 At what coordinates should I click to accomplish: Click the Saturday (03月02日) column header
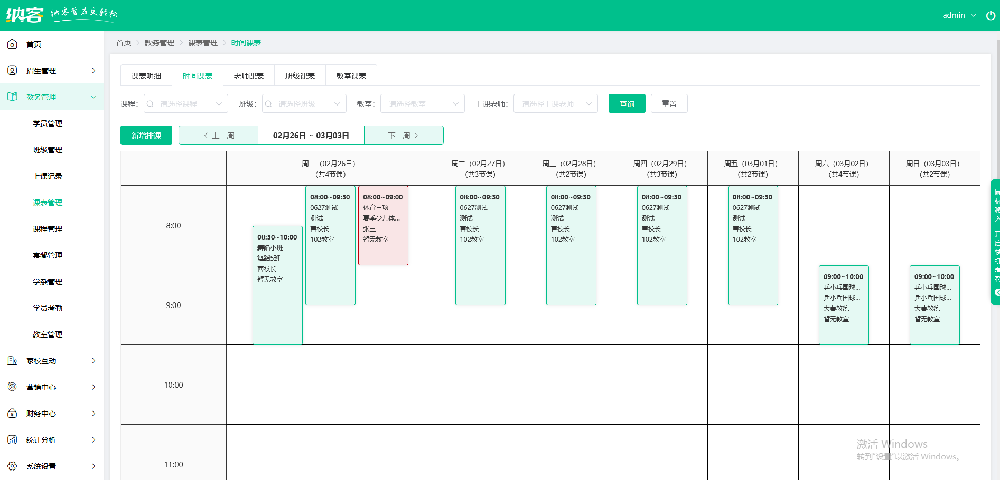844,168
